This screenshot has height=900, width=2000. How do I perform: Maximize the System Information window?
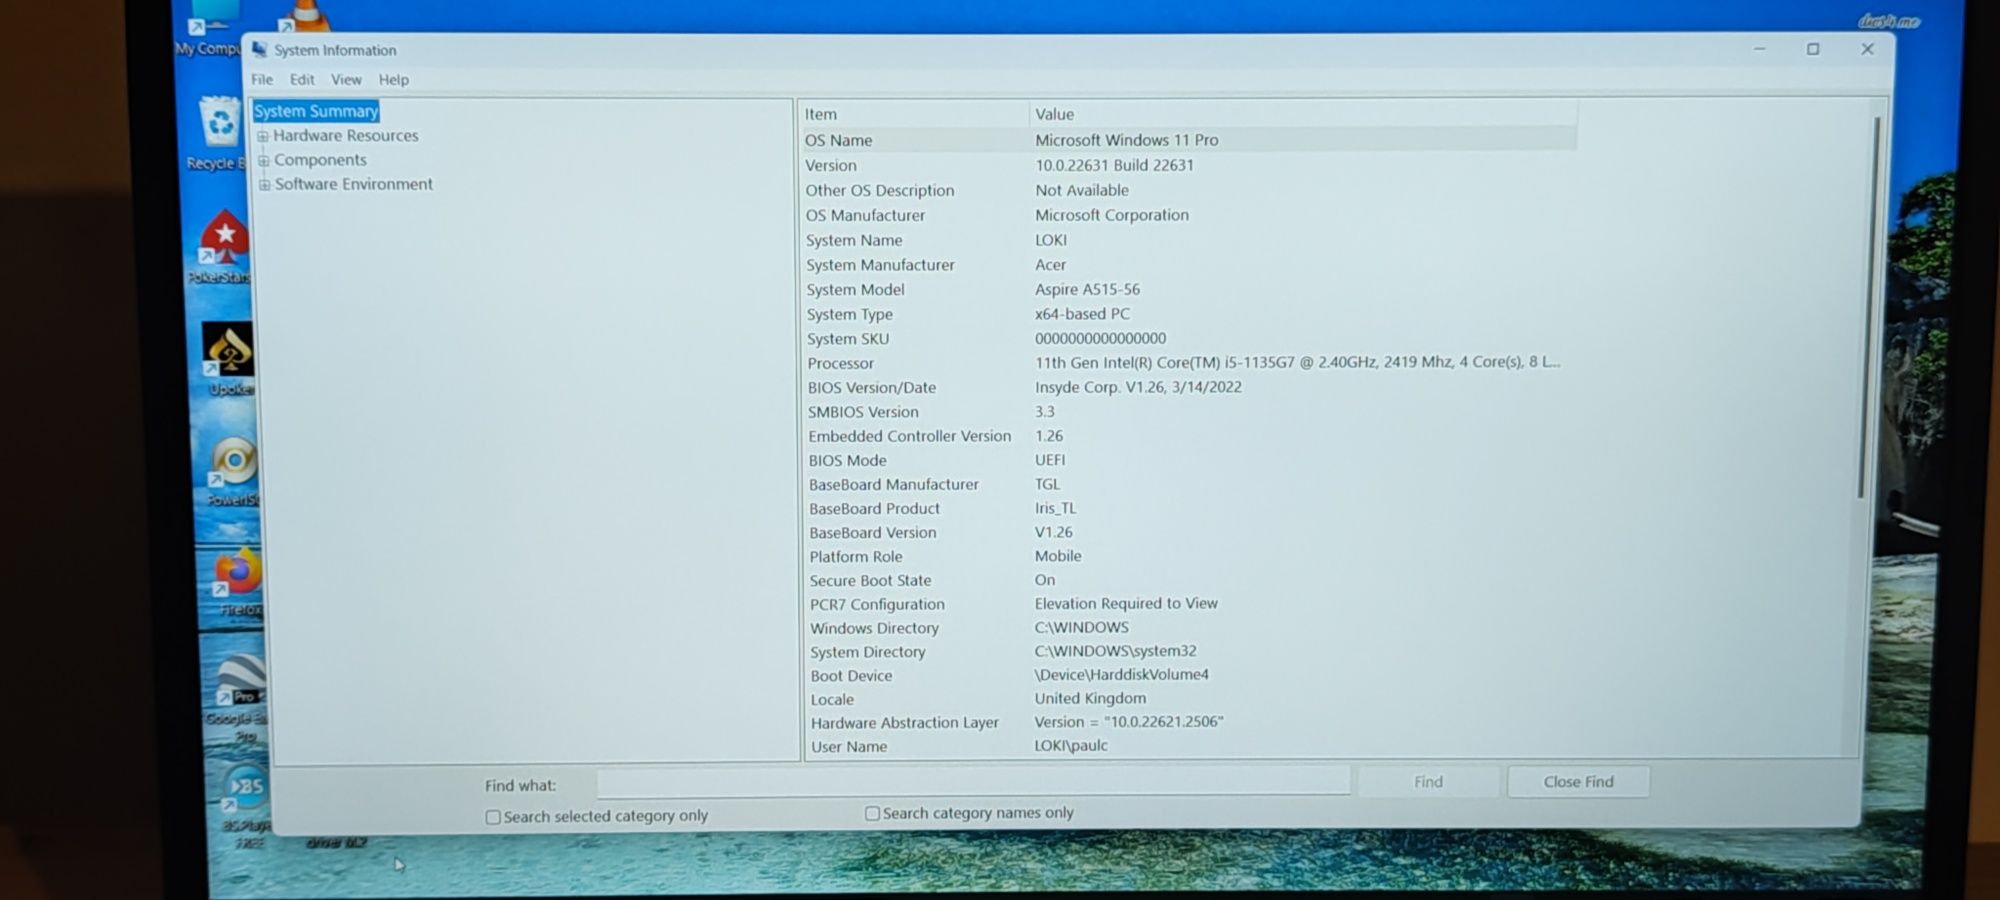tap(1813, 49)
